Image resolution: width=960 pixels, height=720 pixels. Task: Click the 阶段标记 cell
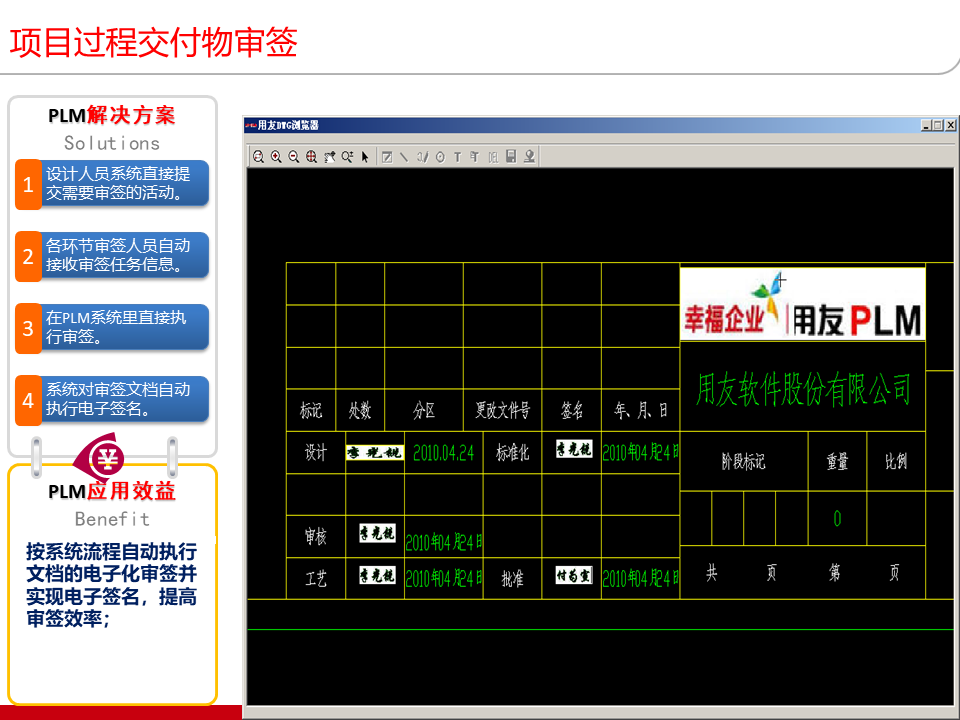[x=743, y=461]
